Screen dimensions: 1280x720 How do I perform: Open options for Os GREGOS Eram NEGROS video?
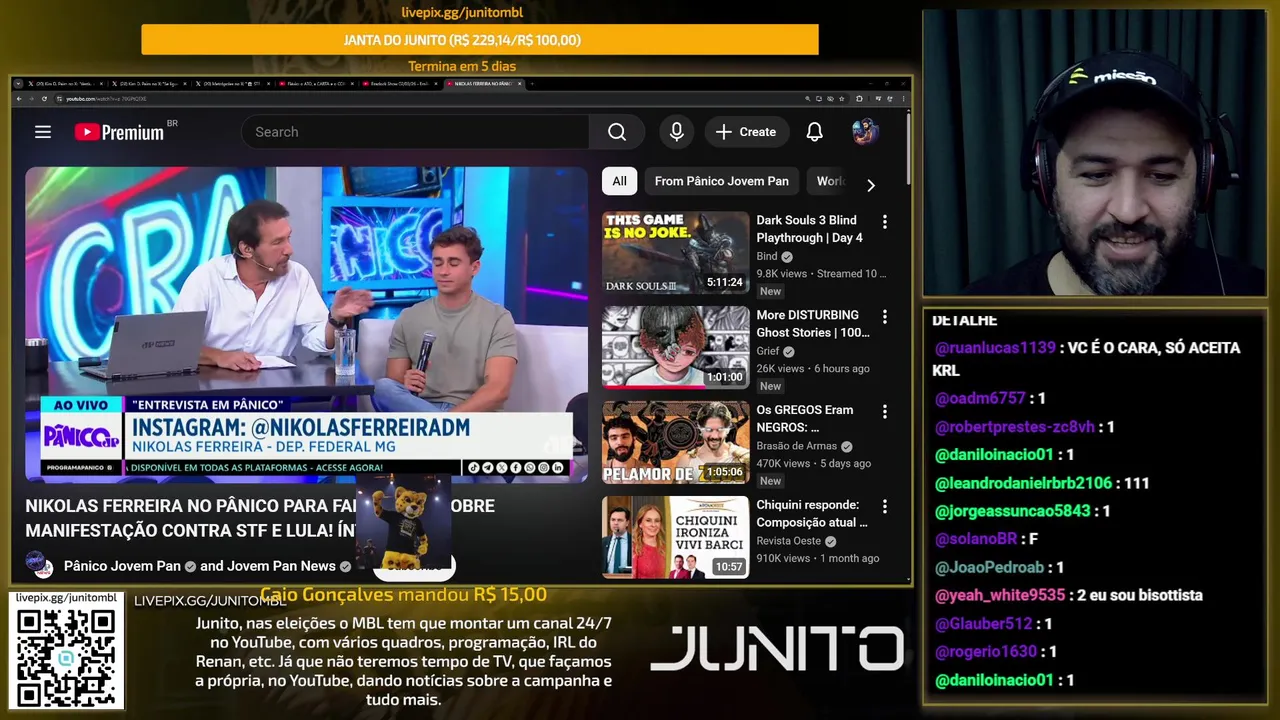[884, 411]
